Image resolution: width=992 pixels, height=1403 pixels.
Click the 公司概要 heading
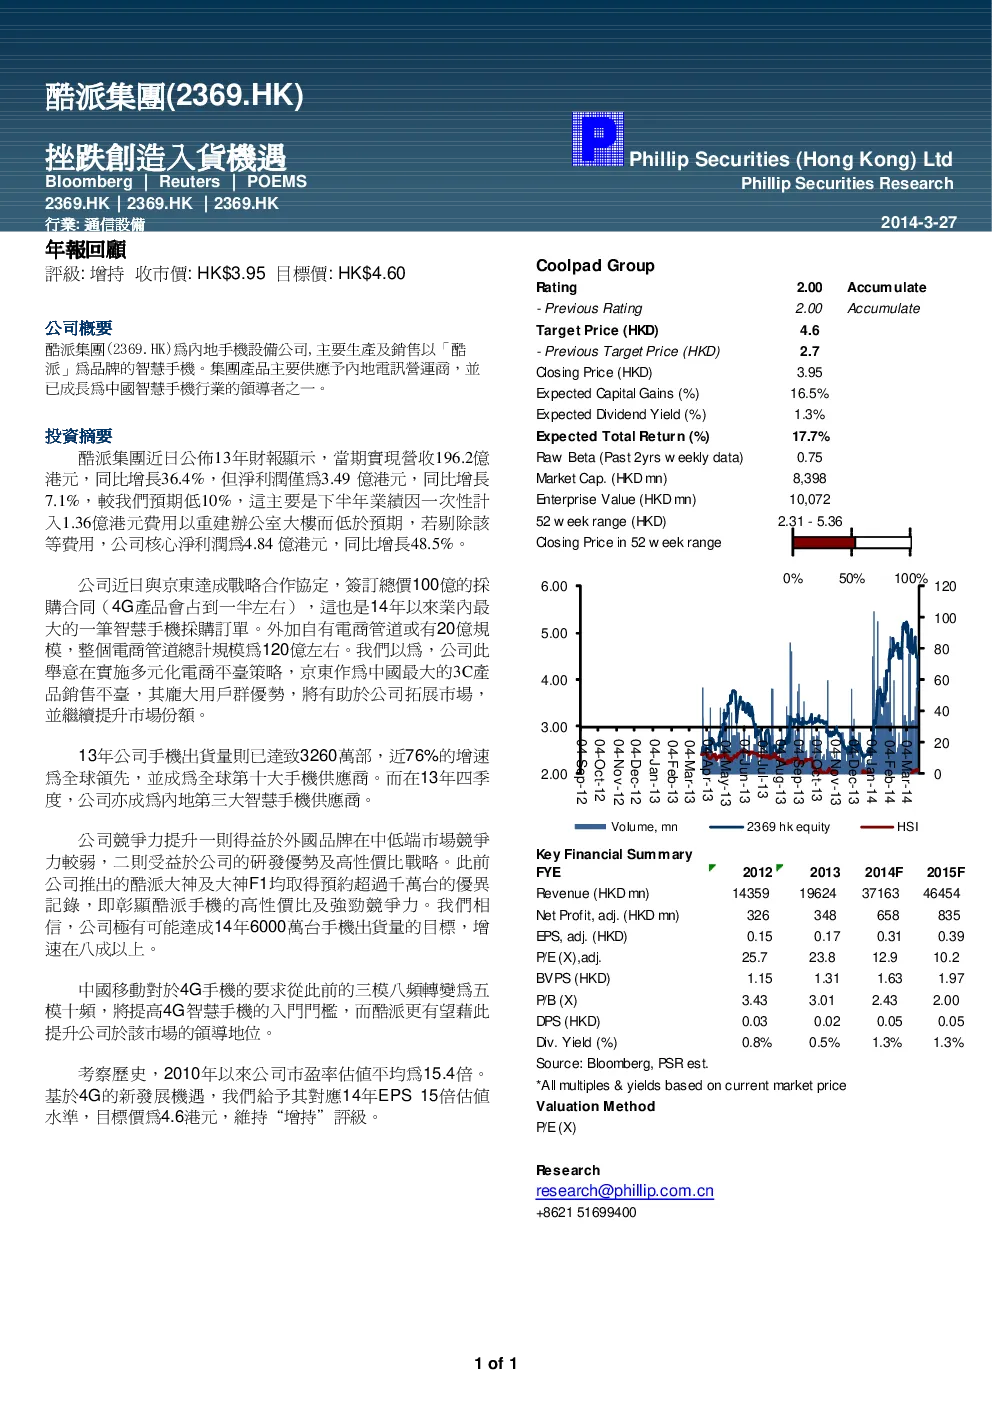click(x=78, y=328)
